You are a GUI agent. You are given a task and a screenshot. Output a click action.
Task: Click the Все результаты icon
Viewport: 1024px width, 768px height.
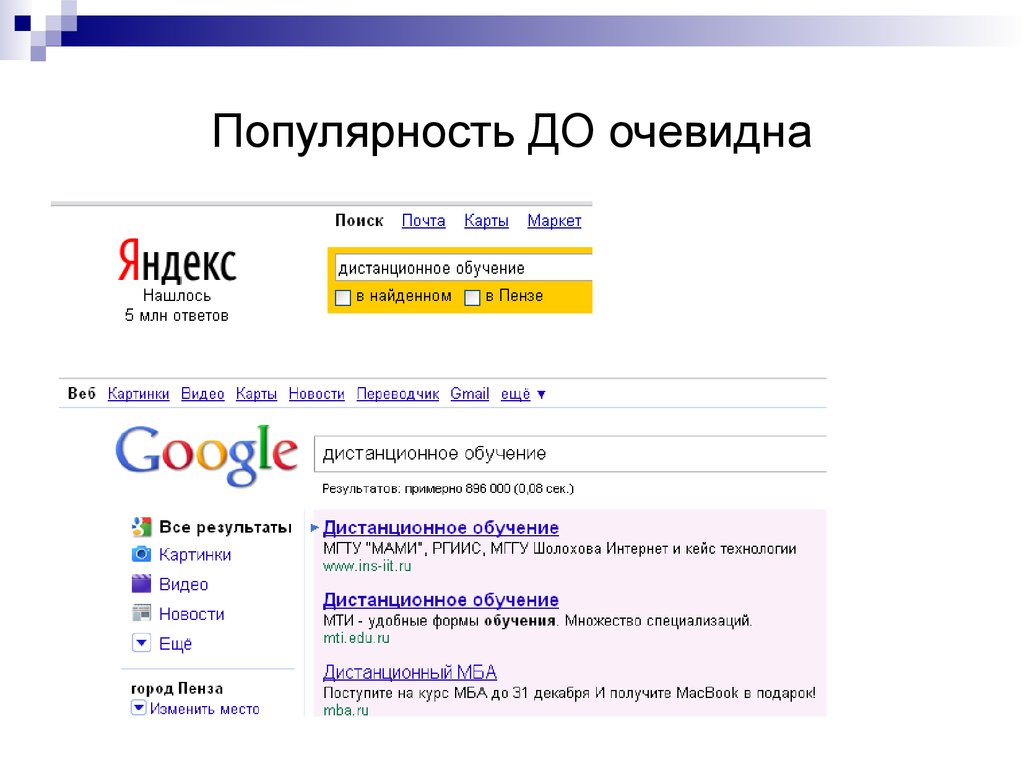(x=139, y=526)
